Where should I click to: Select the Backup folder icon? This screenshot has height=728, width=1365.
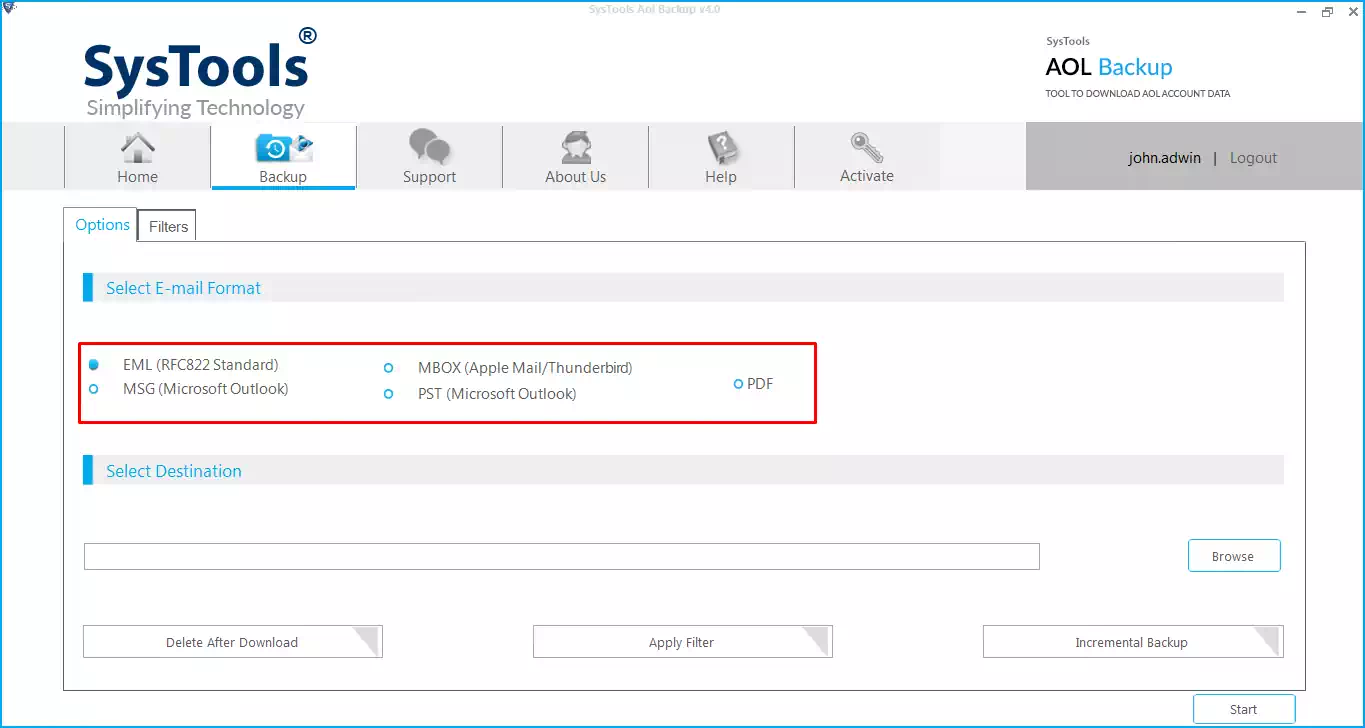pyautogui.click(x=284, y=147)
